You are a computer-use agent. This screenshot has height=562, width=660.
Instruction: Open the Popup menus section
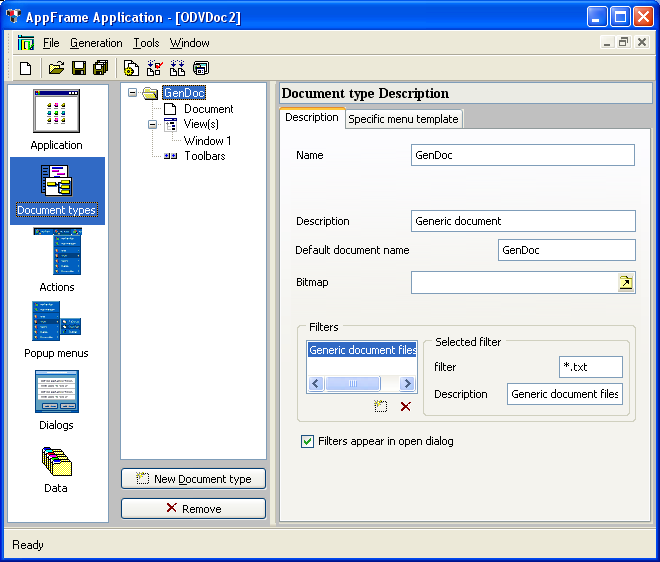pyautogui.click(x=56, y=330)
